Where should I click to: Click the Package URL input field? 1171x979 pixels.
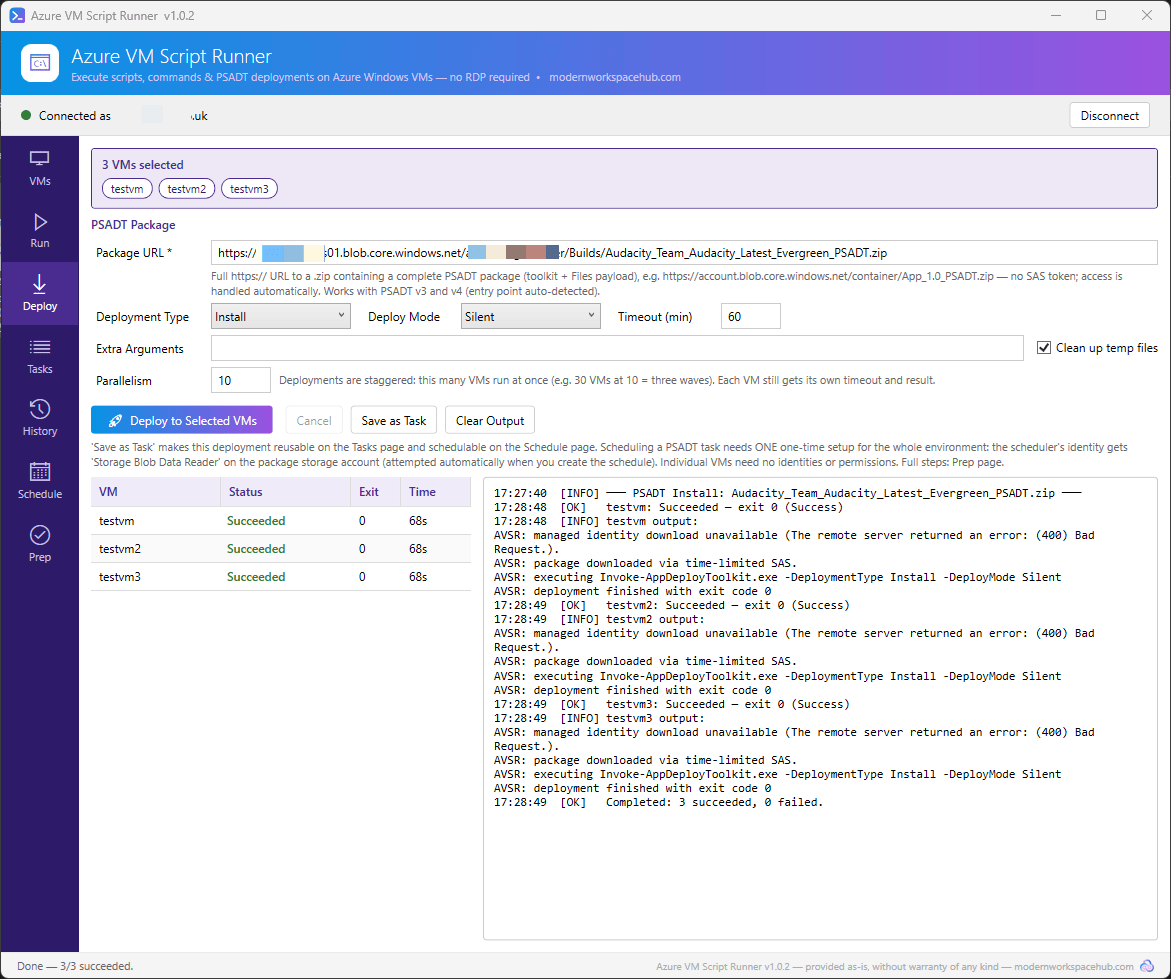684,253
